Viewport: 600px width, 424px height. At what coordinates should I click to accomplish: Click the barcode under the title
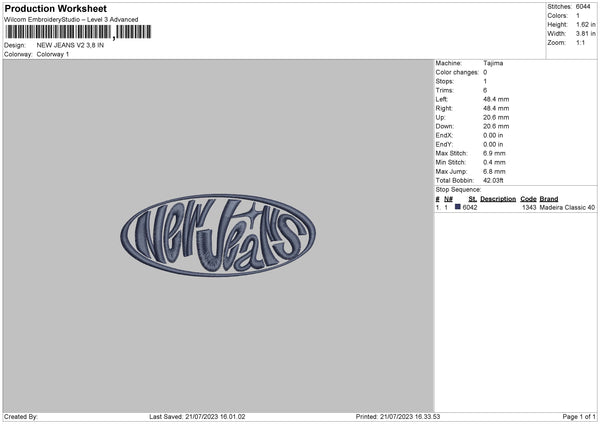click(x=78, y=32)
